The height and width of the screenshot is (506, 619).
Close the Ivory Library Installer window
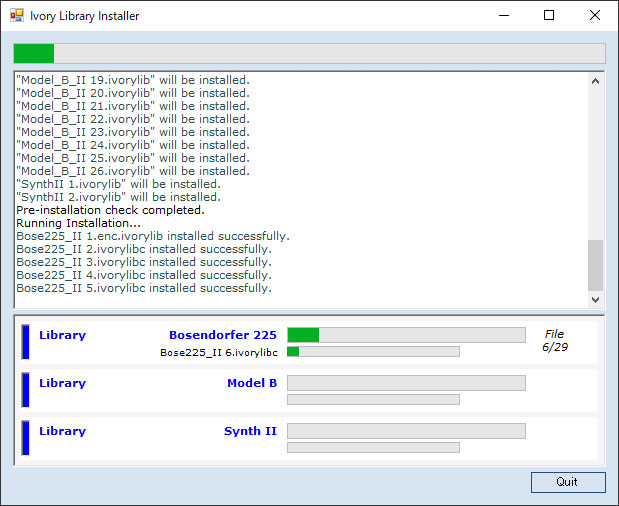(595, 16)
